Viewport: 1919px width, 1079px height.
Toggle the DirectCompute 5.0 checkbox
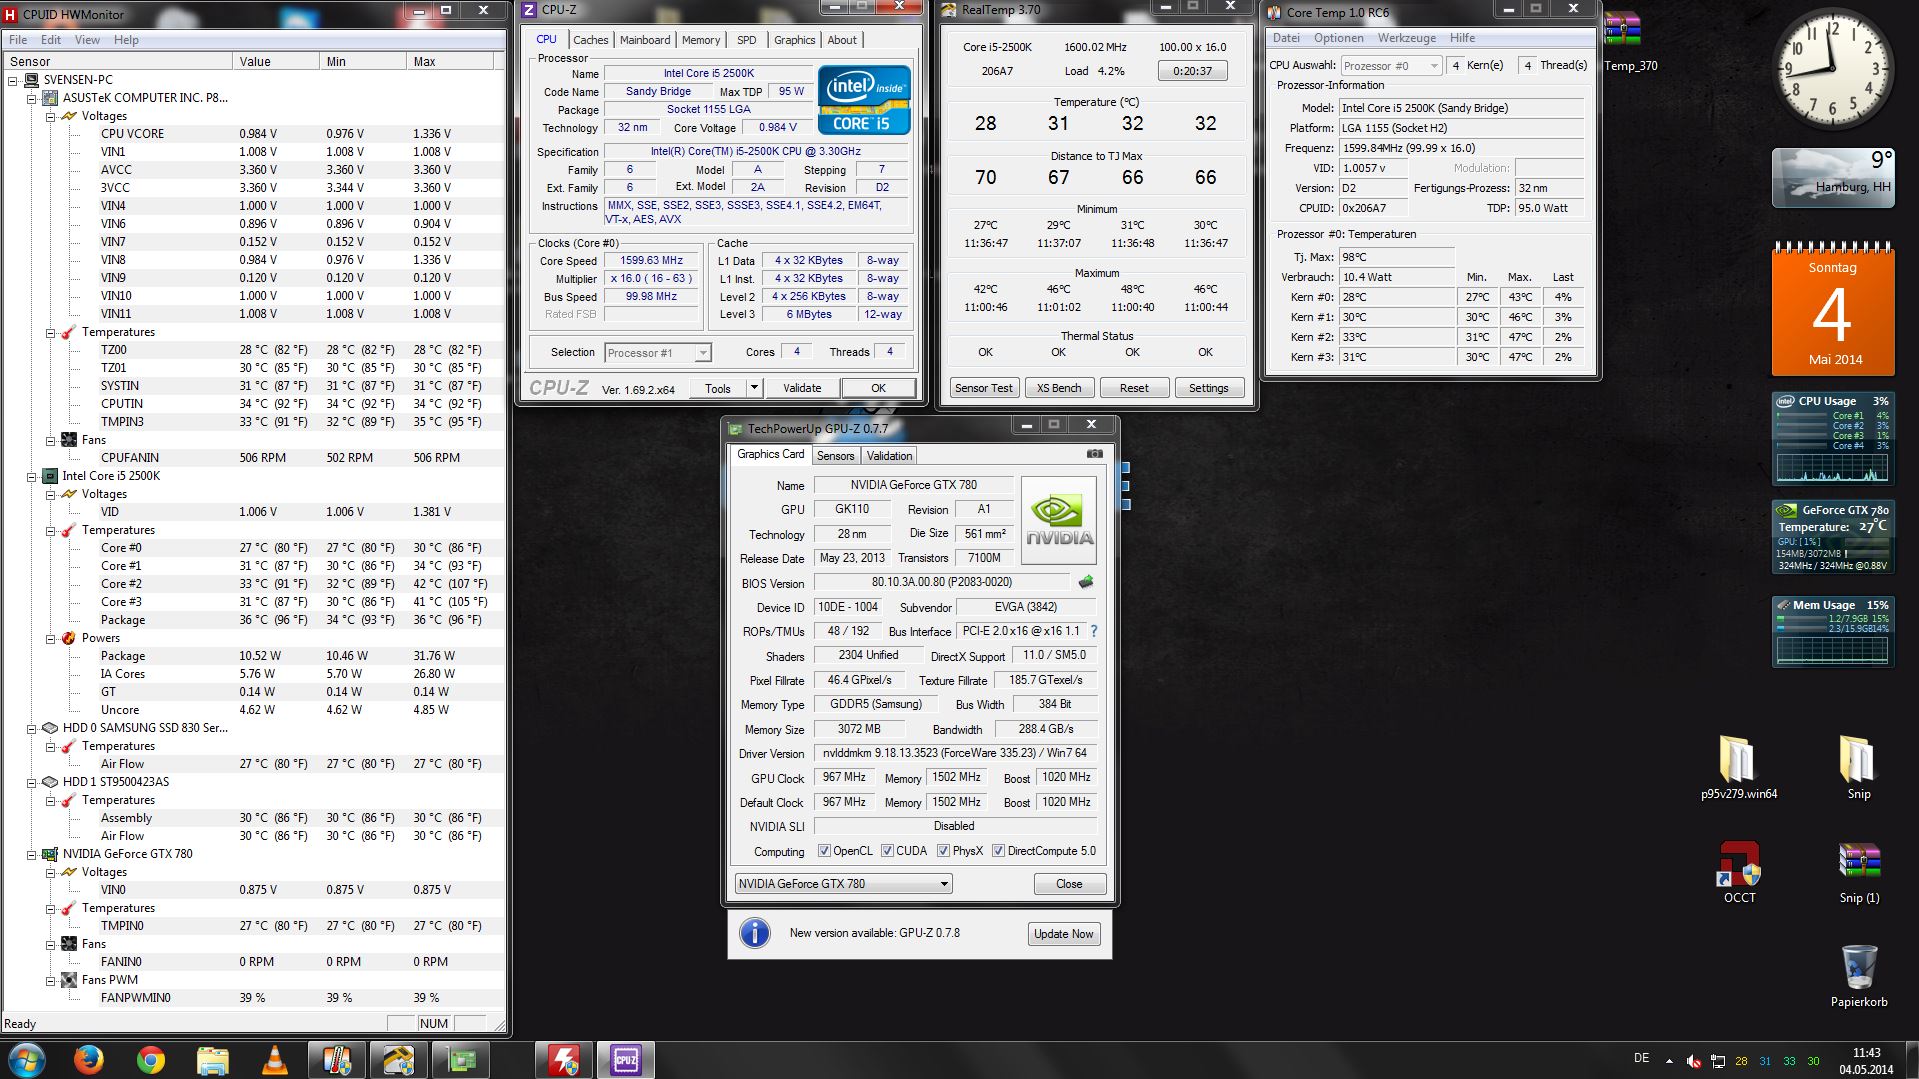click(998, 851)
